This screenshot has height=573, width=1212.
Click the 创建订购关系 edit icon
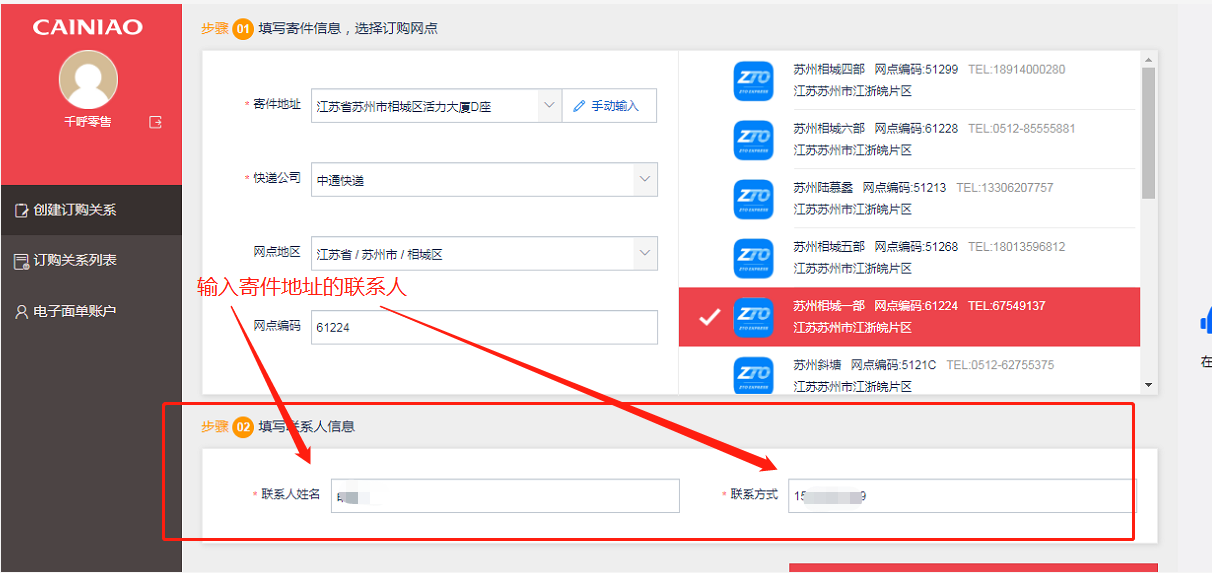[x=21, y=211]
